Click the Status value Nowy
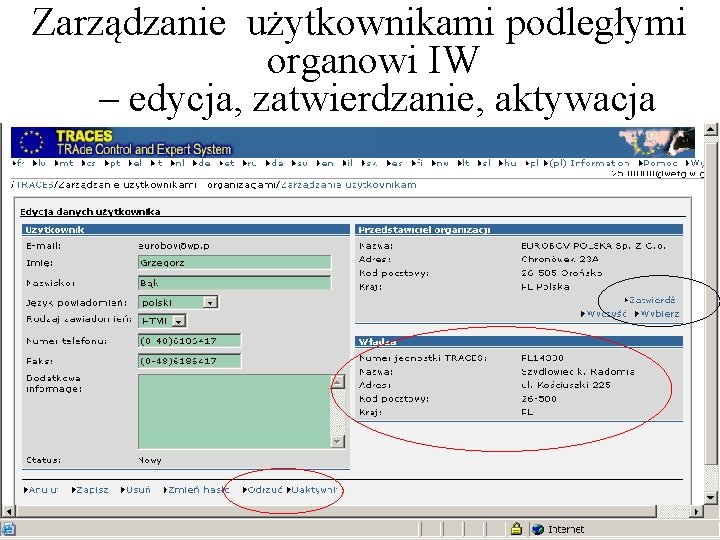Screen dimensions: 720x540 coord(150,460)
